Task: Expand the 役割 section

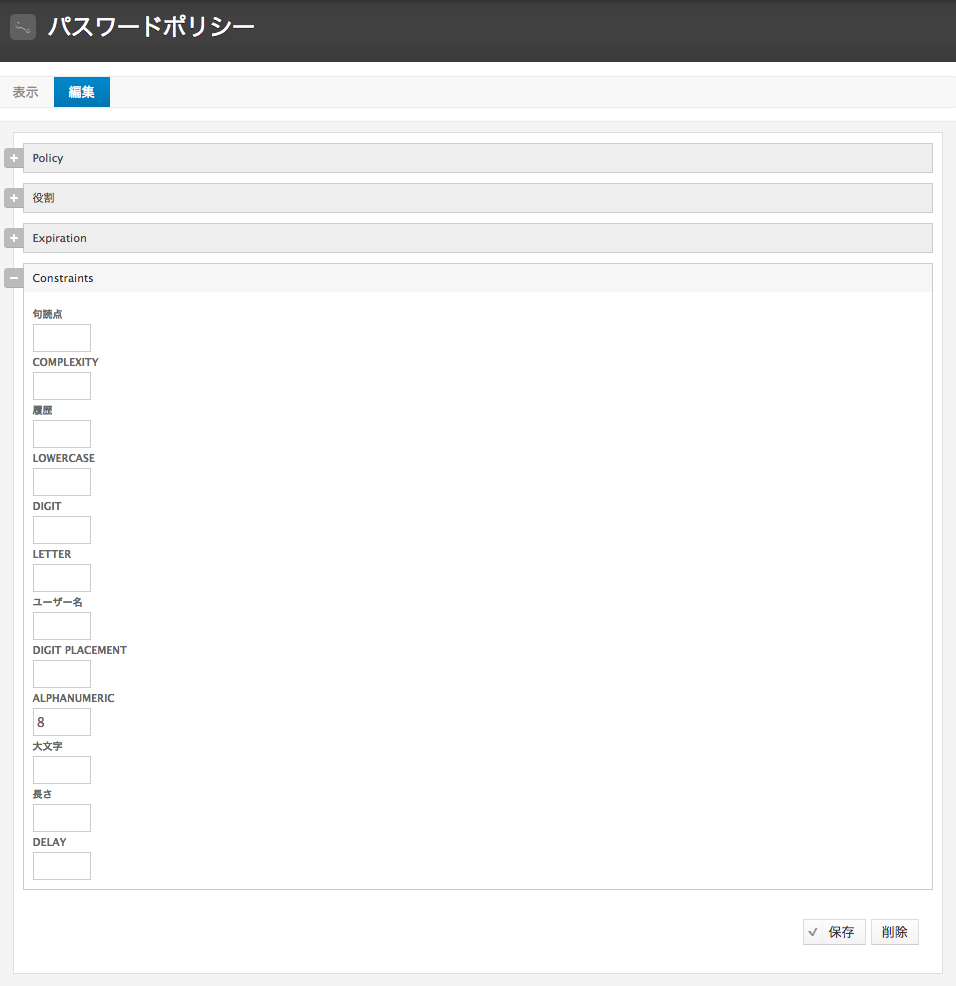Action: [13, 197]
